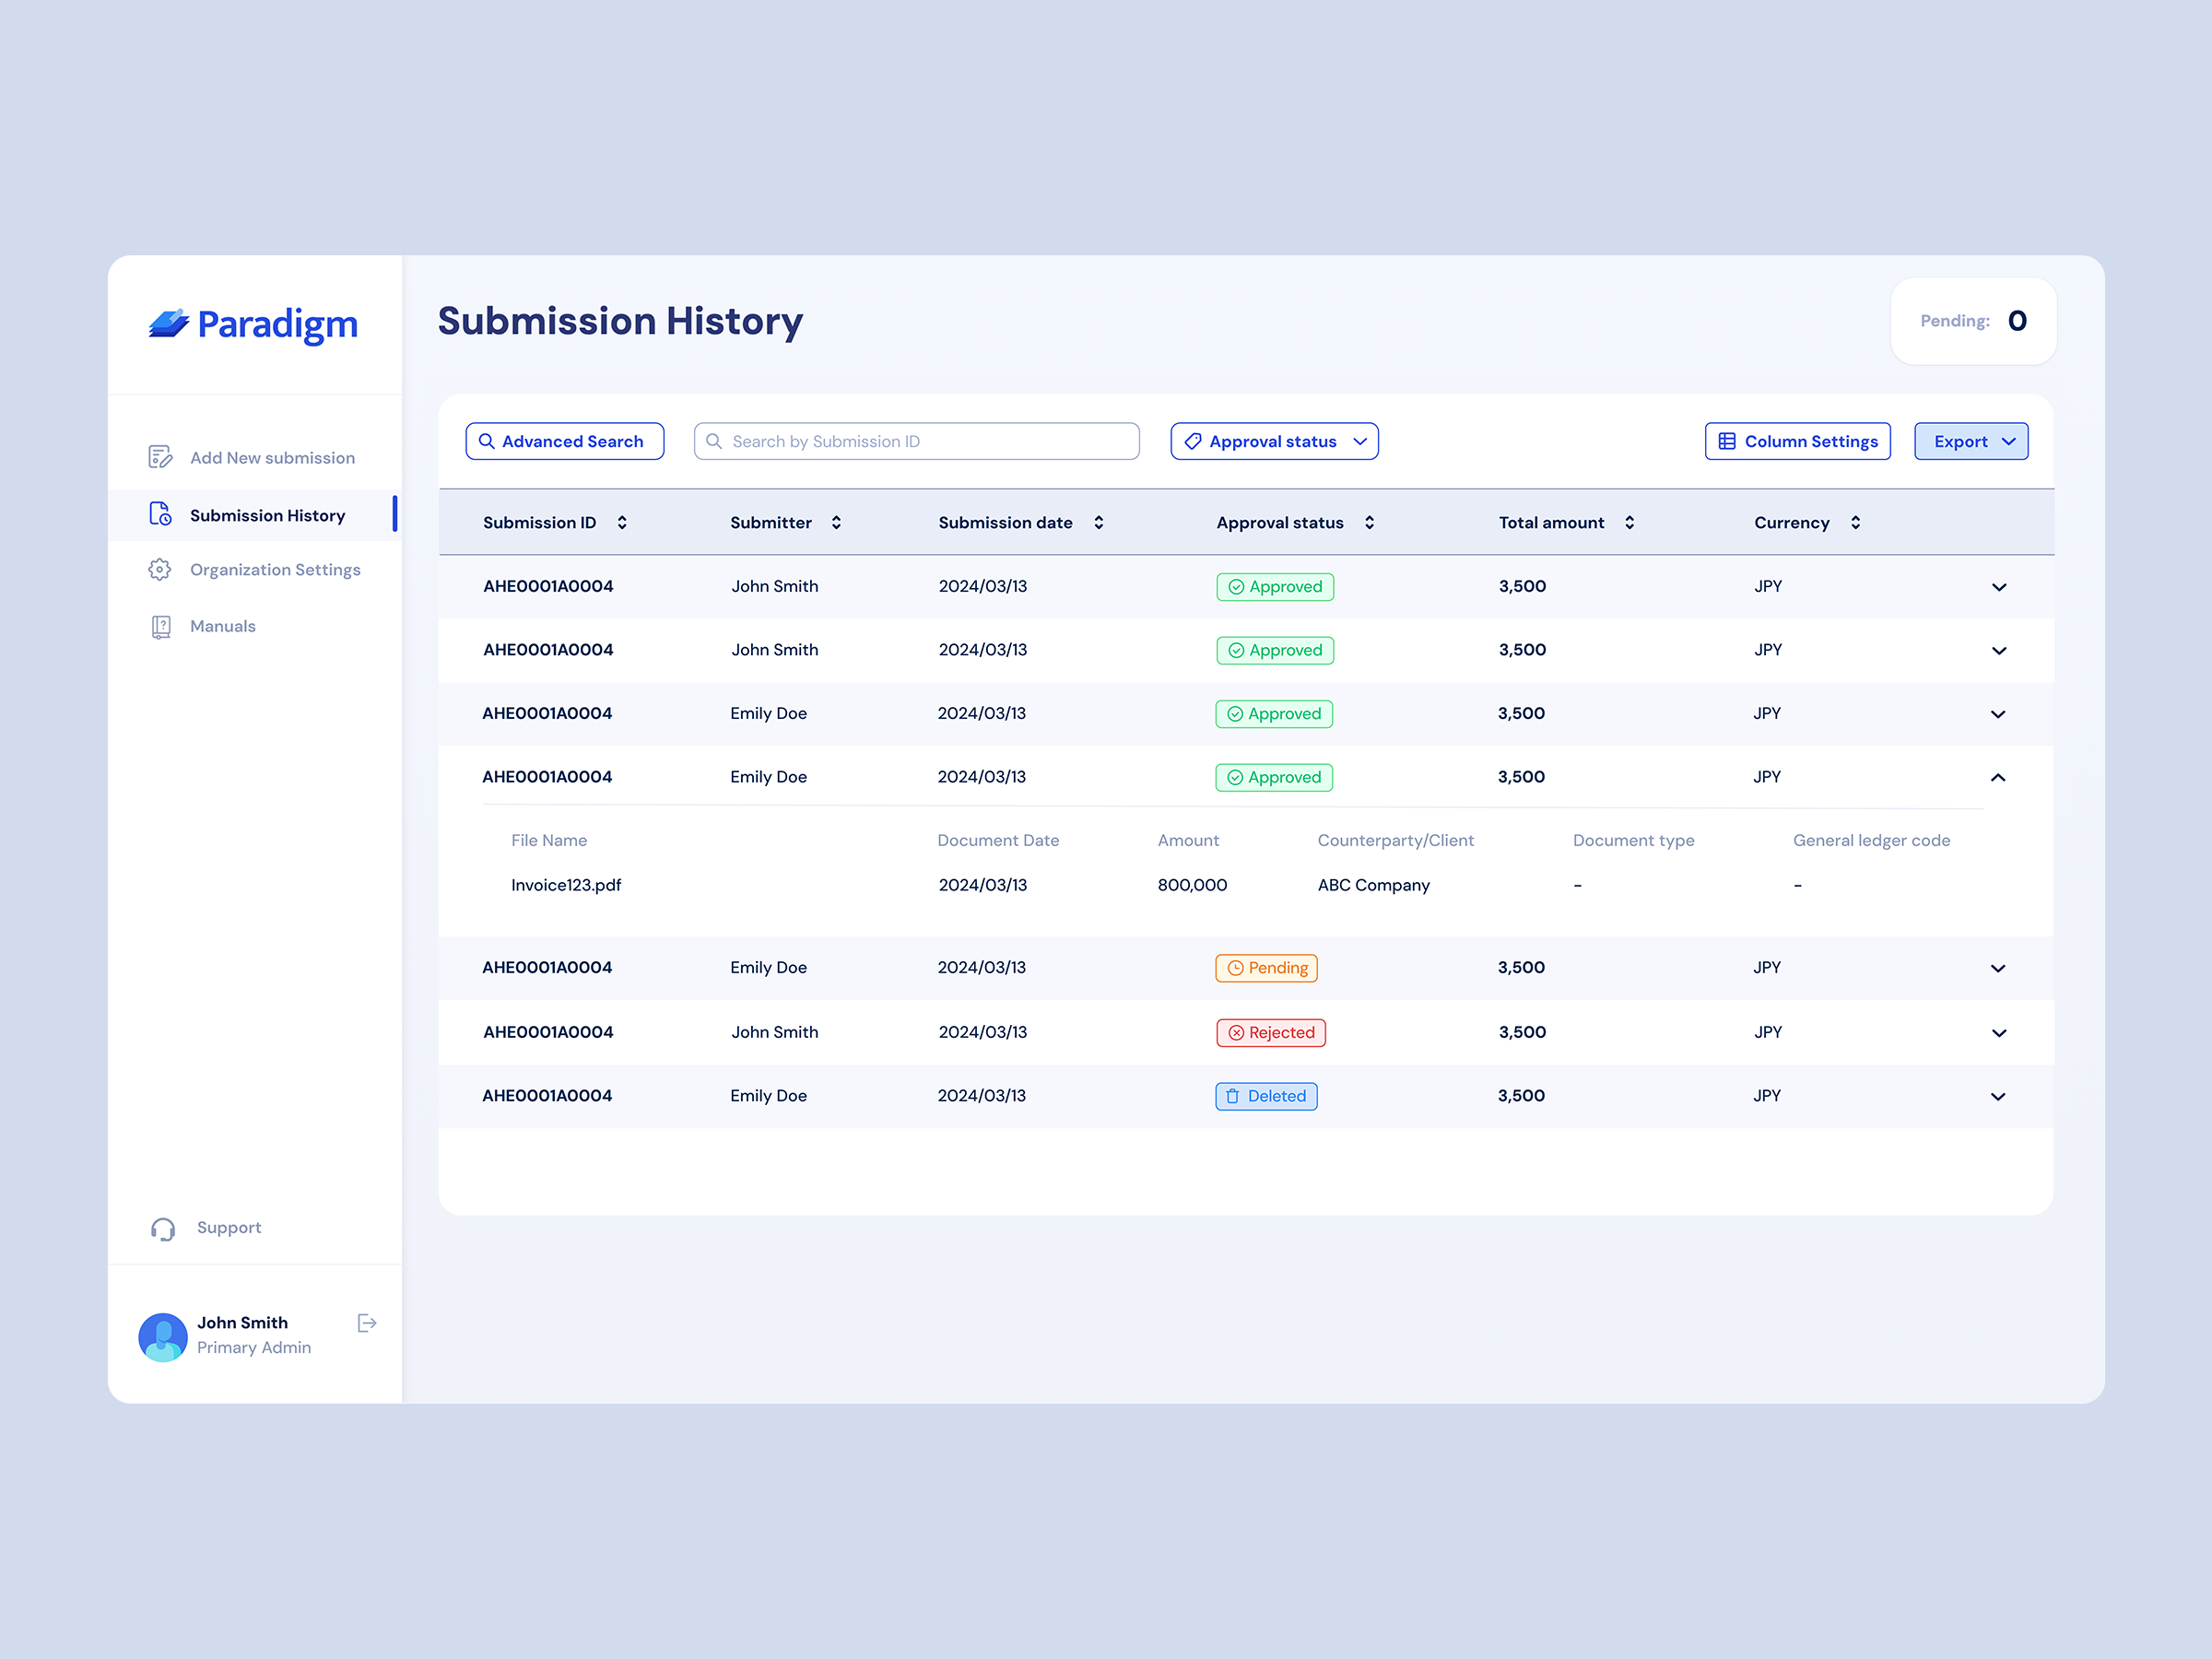
Task: Expand the first Emily Doe Approved row
Action: click(1997, 714)
